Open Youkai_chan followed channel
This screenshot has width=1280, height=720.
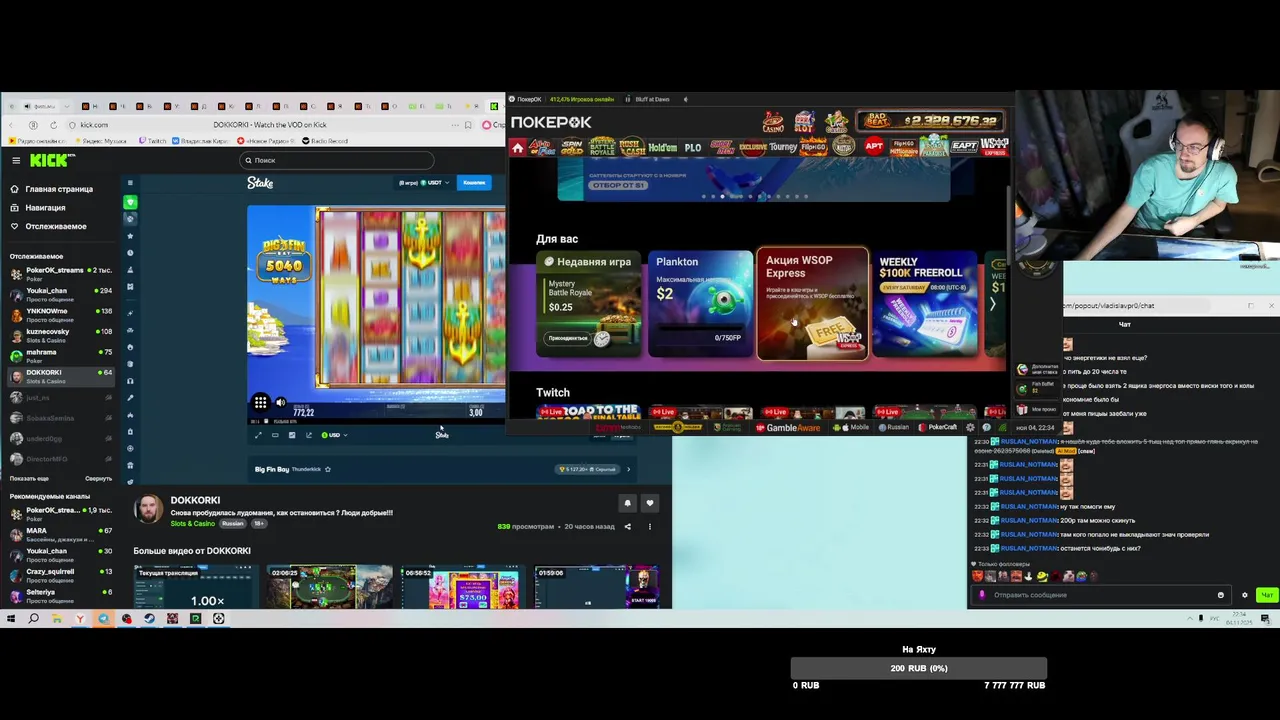pos(62,293)
